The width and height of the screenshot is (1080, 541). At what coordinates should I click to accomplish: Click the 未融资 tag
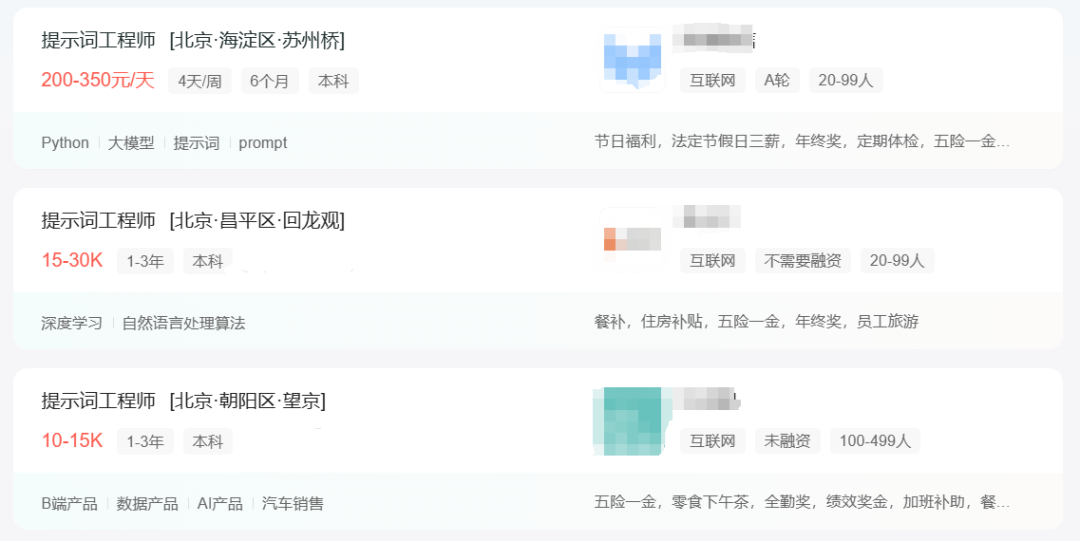[787, 441]
